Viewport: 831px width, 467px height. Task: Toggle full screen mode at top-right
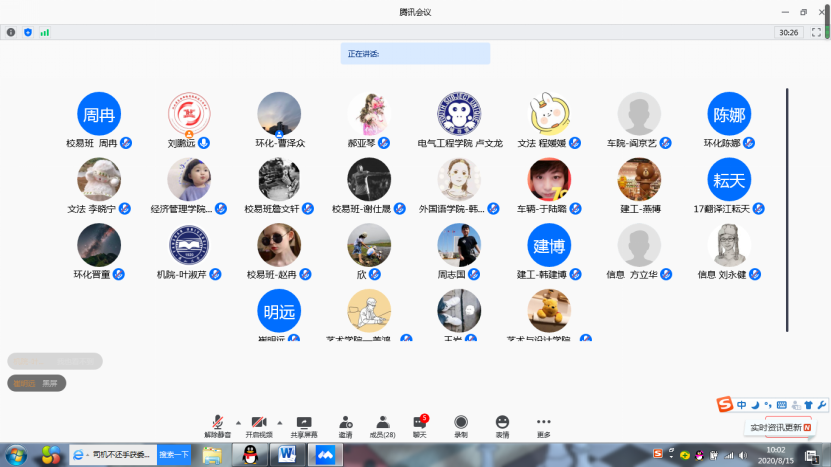pos(815,32)
